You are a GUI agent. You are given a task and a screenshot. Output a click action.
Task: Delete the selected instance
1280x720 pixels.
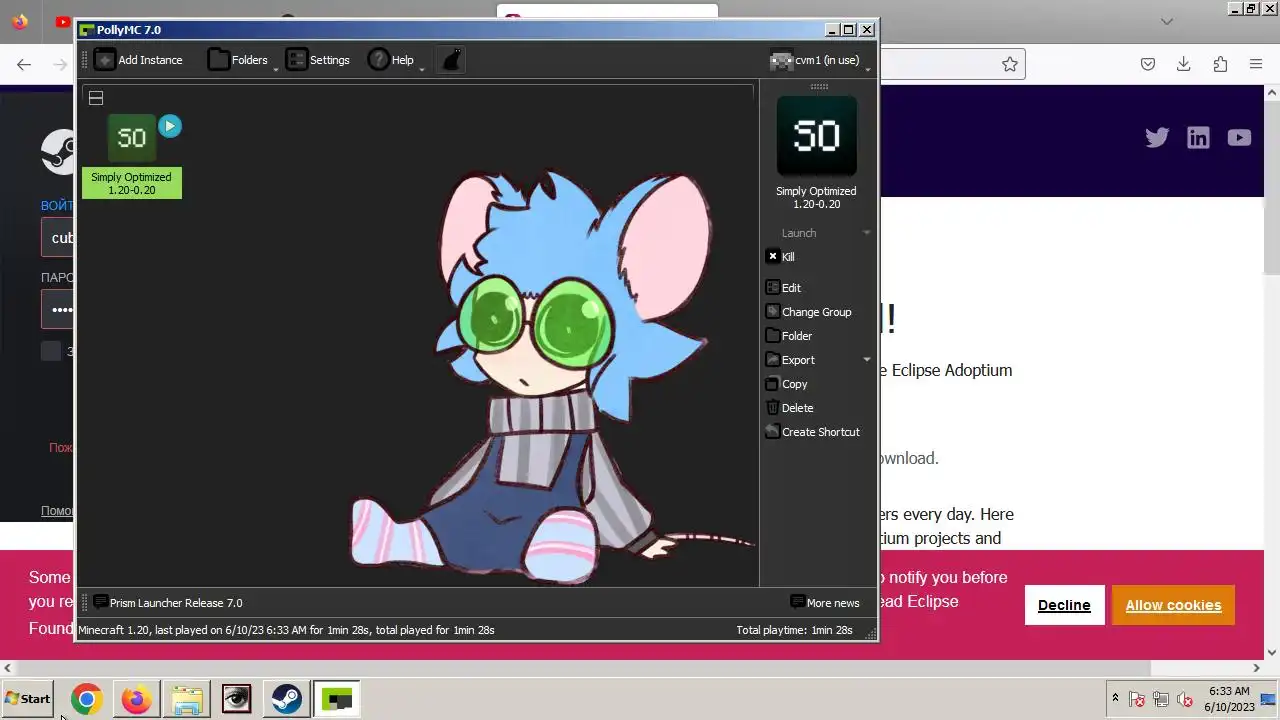[x=789, y=408]
